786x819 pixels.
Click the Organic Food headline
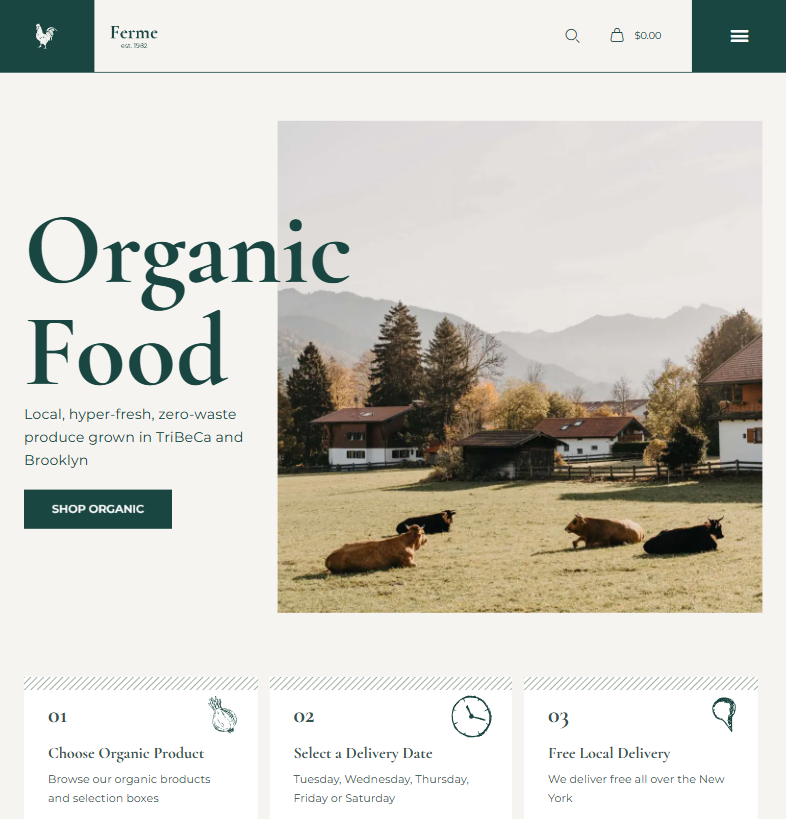pyautogui.click(x=188, y=301)
